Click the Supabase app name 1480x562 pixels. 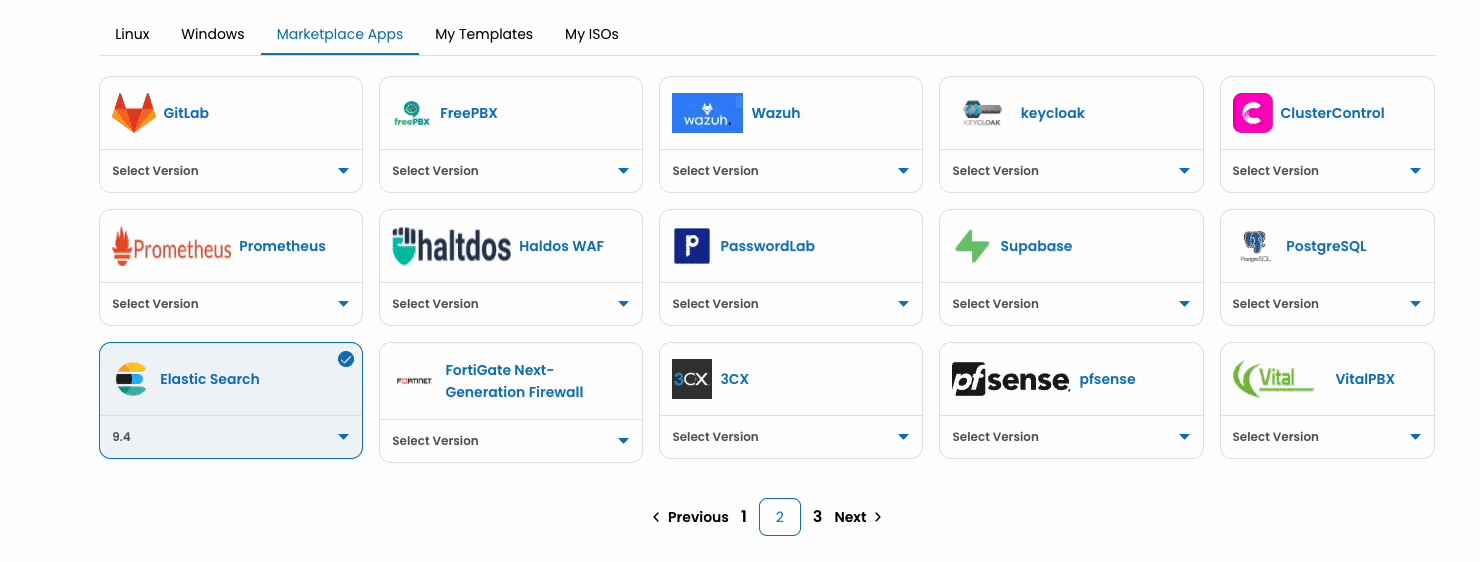coord(1036,246)
